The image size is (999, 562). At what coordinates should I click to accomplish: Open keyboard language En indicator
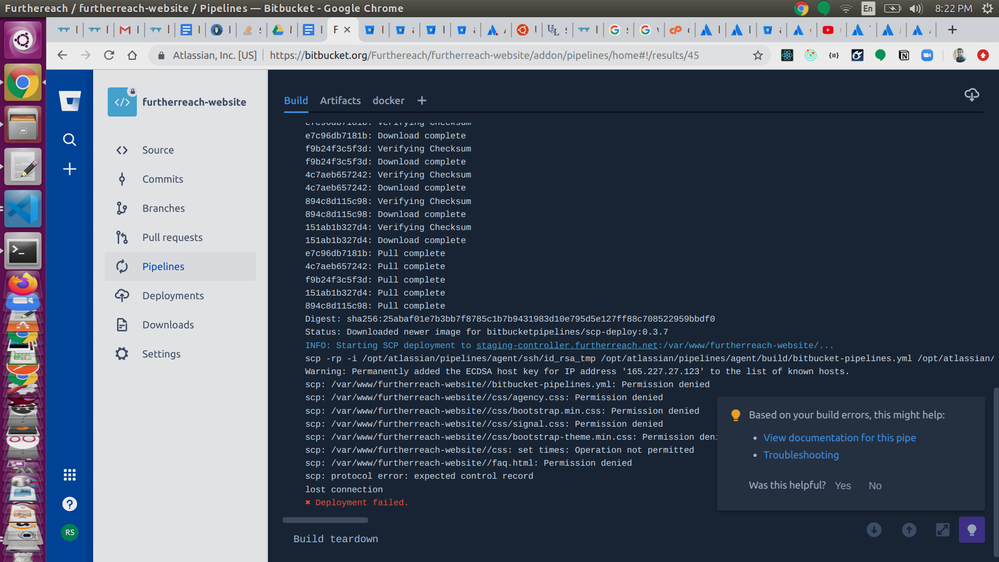868,8
